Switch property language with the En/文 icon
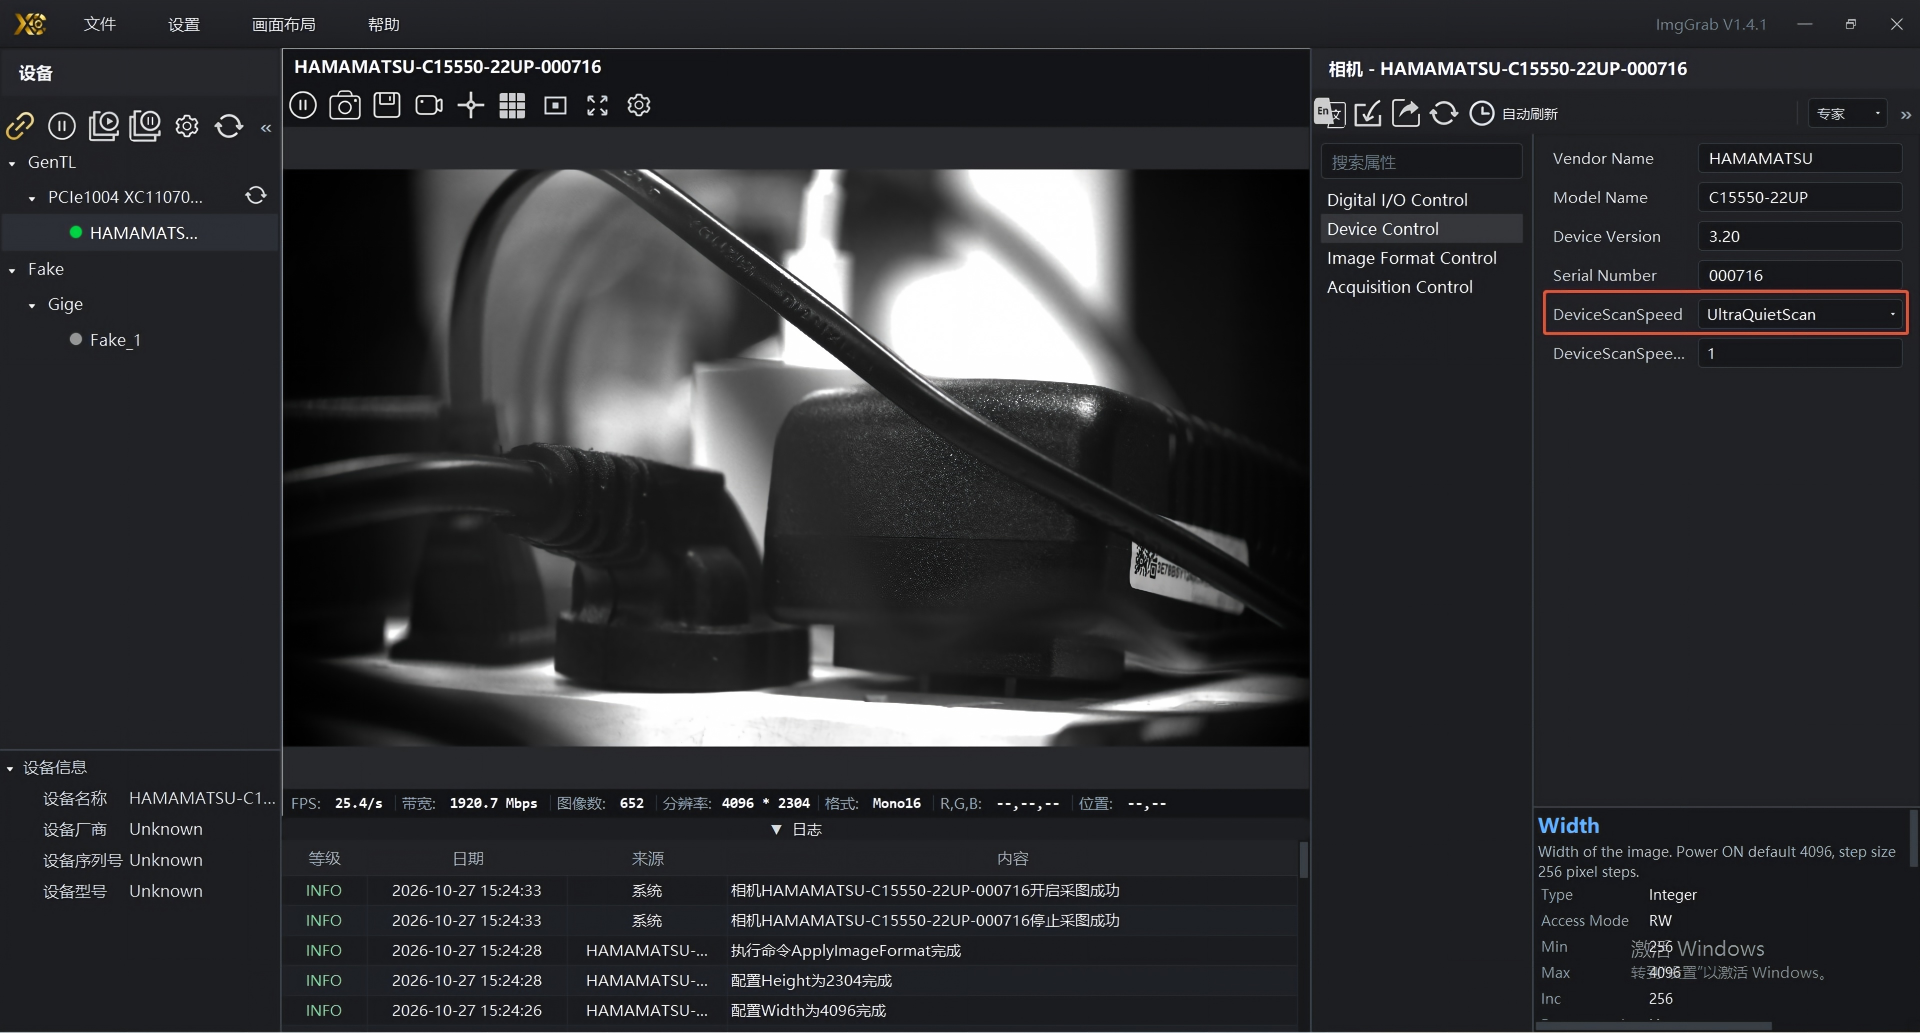Viewport: 1920px width, 1033px height. 1329,113
